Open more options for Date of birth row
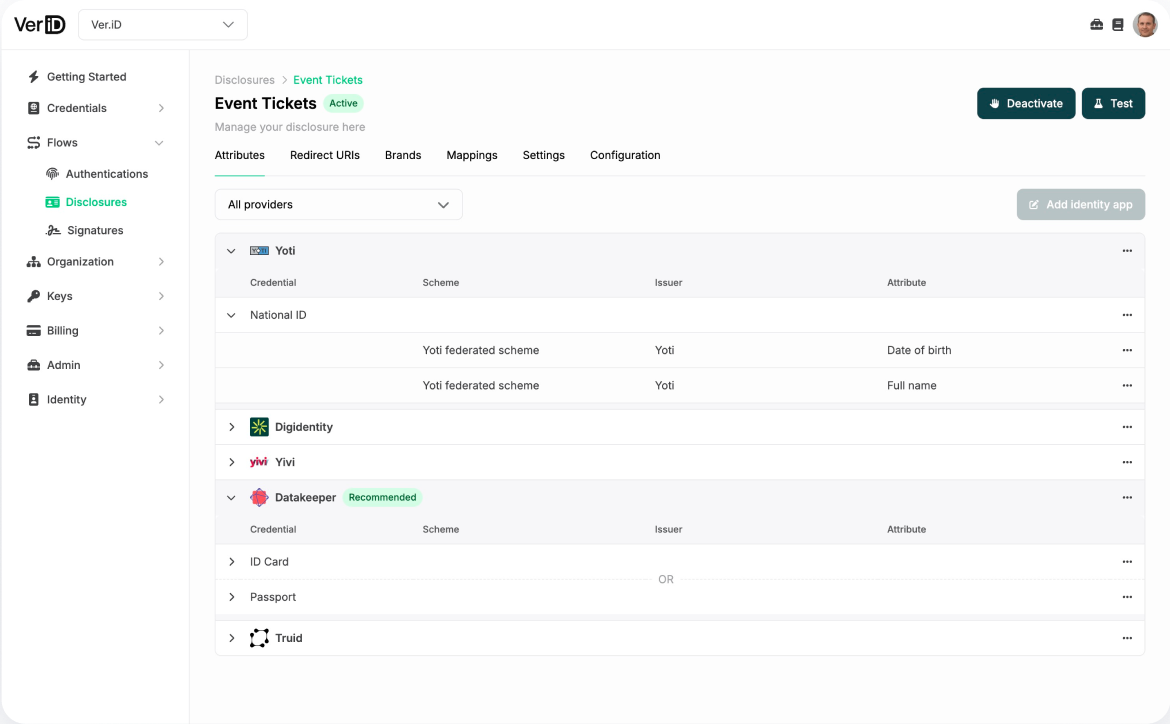The height and width of the screenshot is (724, 1170). point(1127,350)
